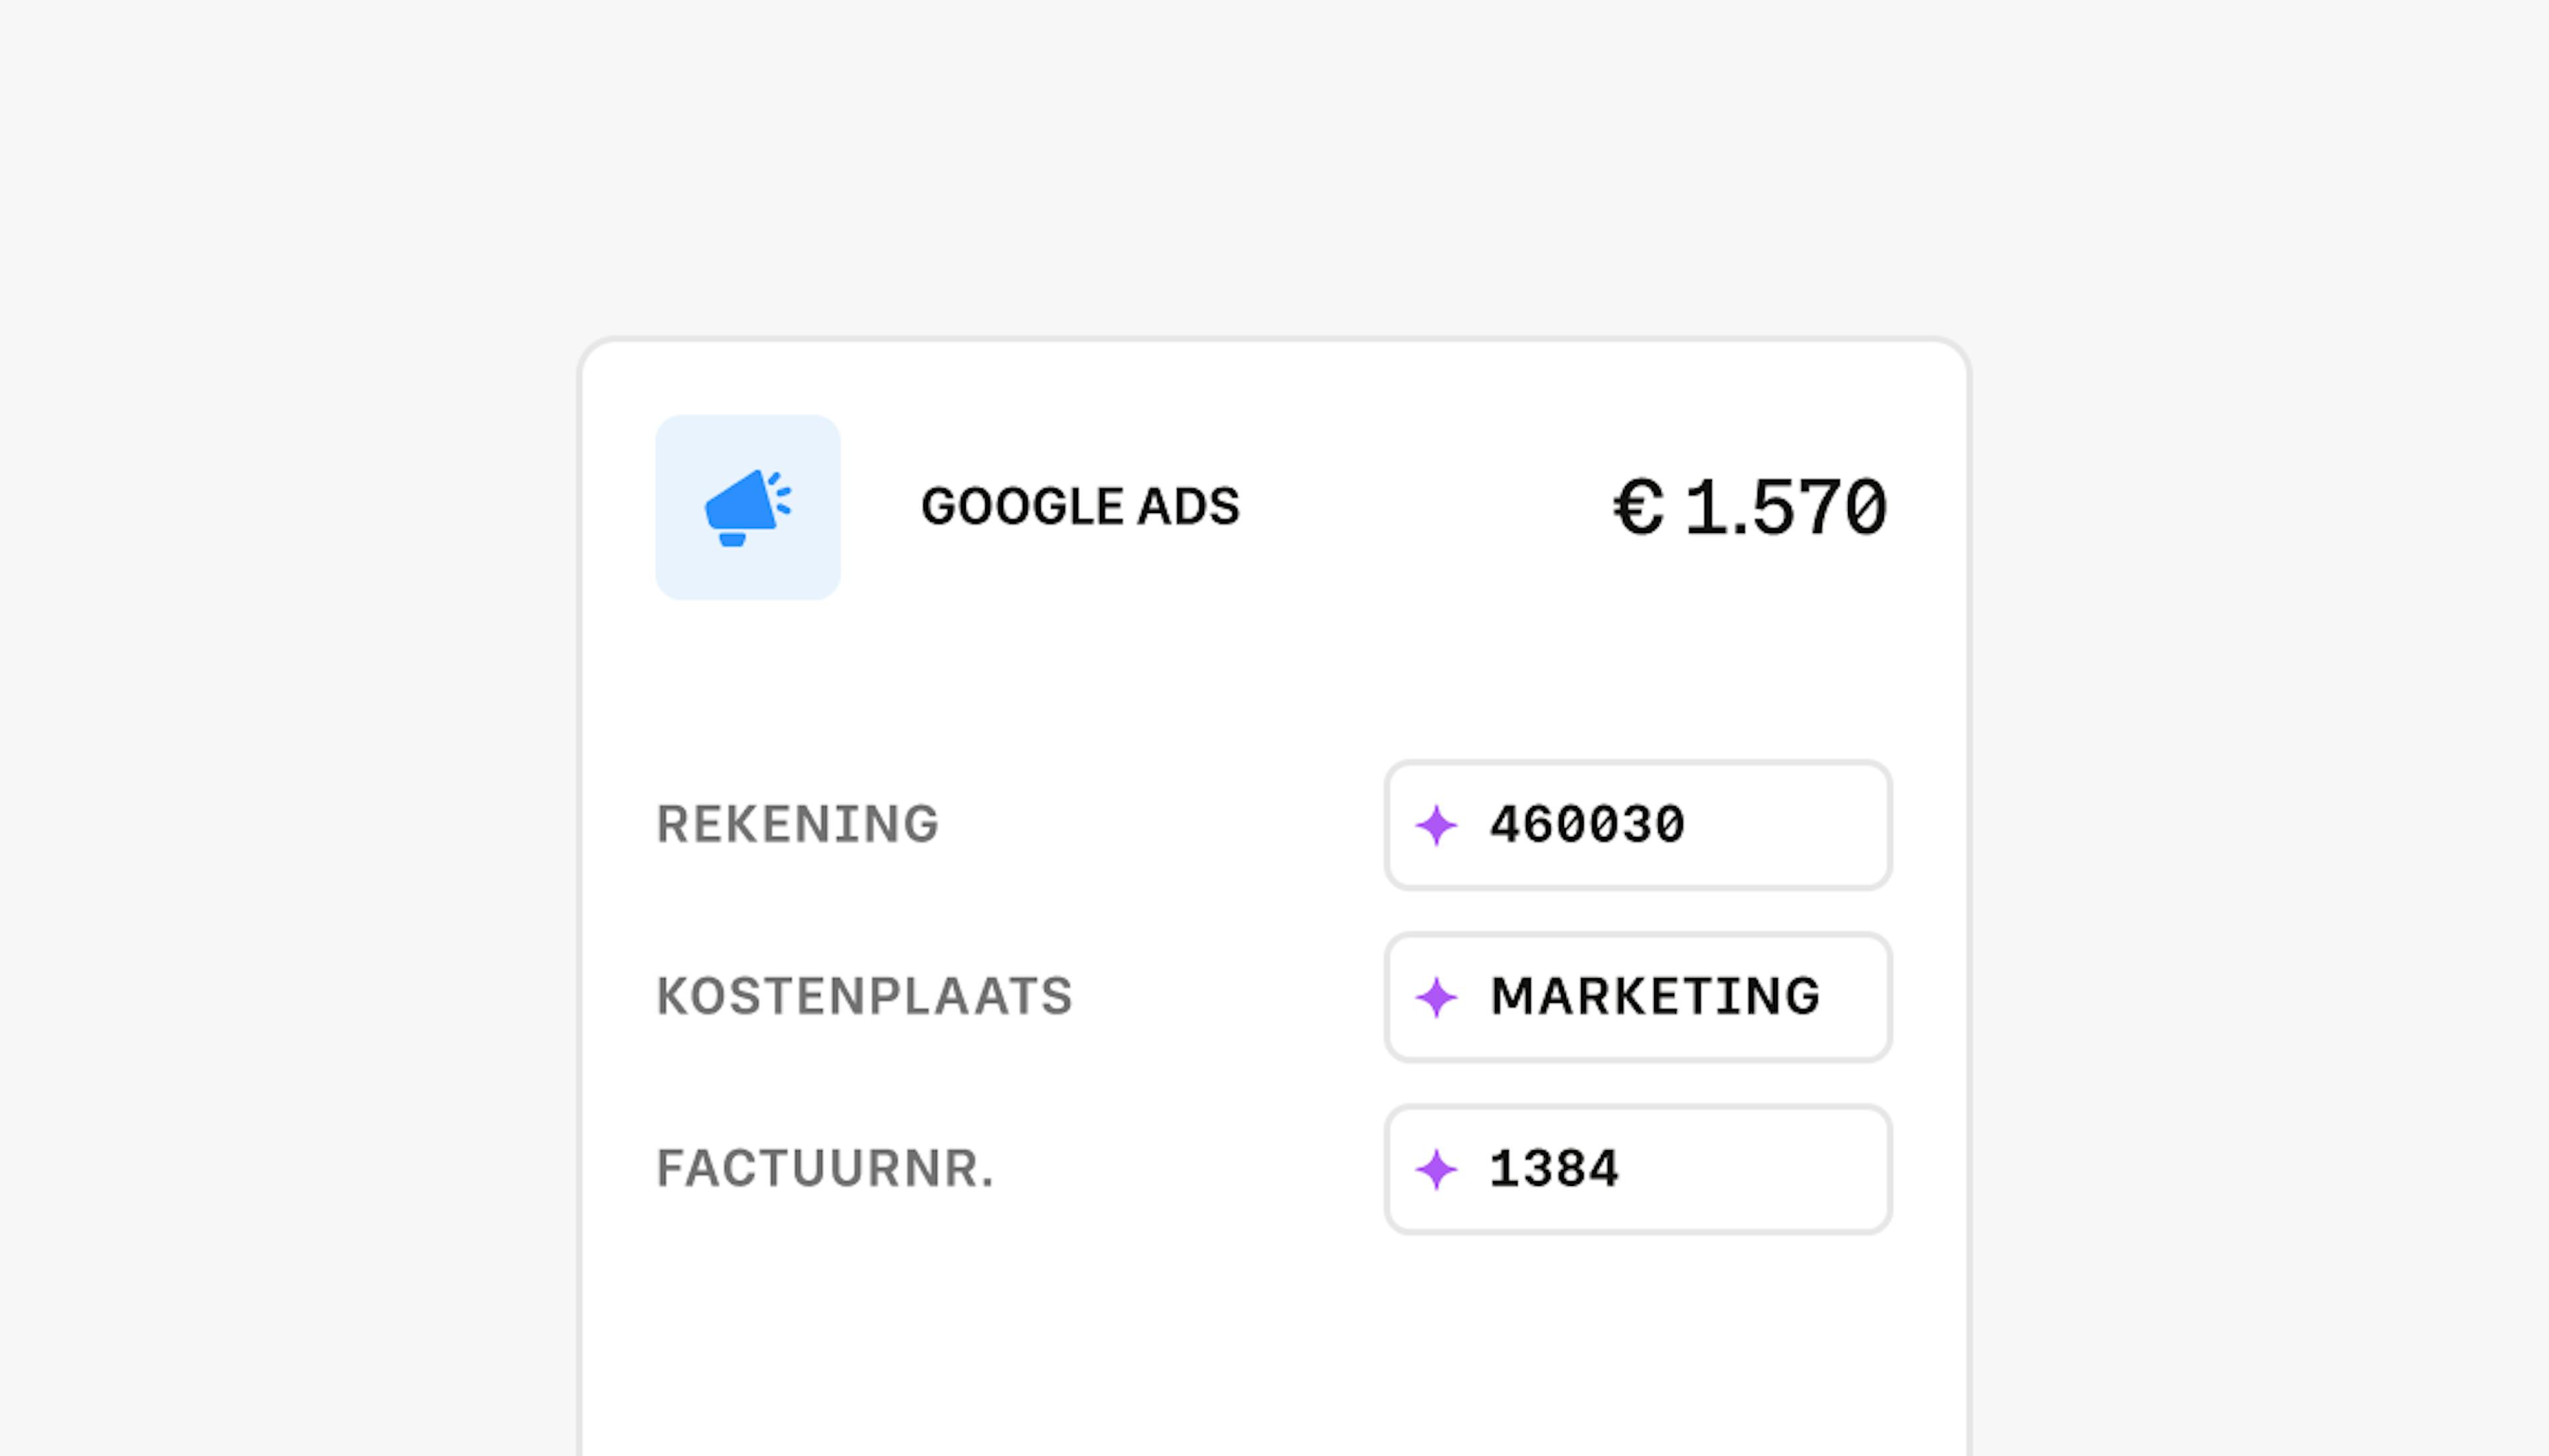2549x1456 pixels.
Task: Click the Factuurnr value pill
Action: click(x=1636, y=1168)
